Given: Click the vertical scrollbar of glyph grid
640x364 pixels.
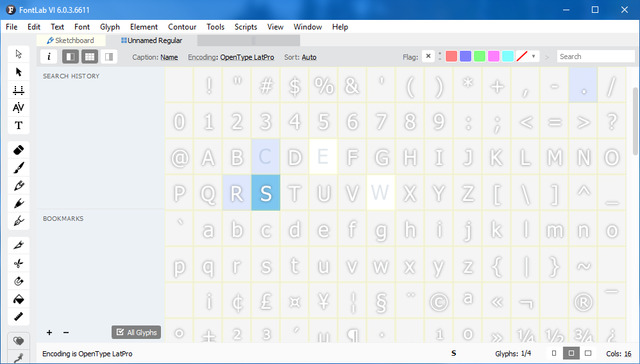Looking at the screenshot, I should [x=635, y=121].
